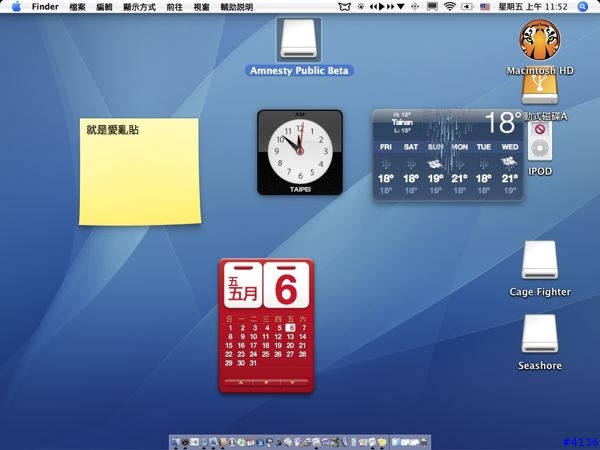Screen dimensions: 600x450
Task: Click the 五月 month panel on calendar
Action: [x=243, y=285]
